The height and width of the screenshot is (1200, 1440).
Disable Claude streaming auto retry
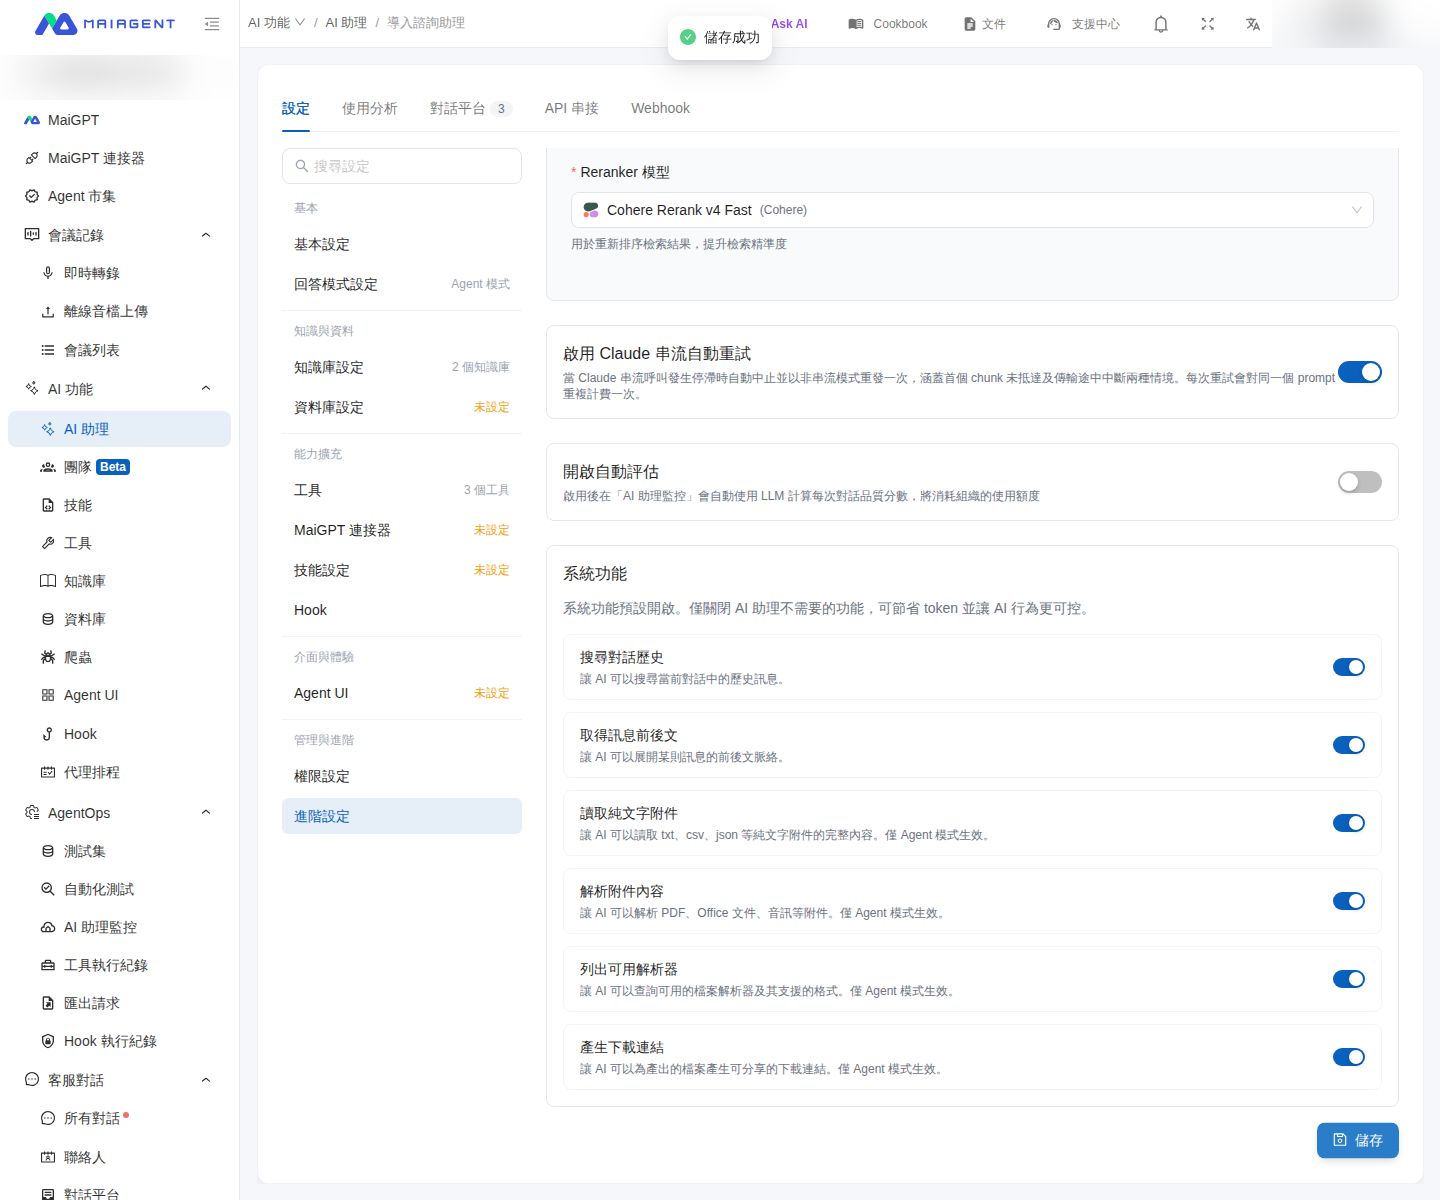click(1360, 372)
